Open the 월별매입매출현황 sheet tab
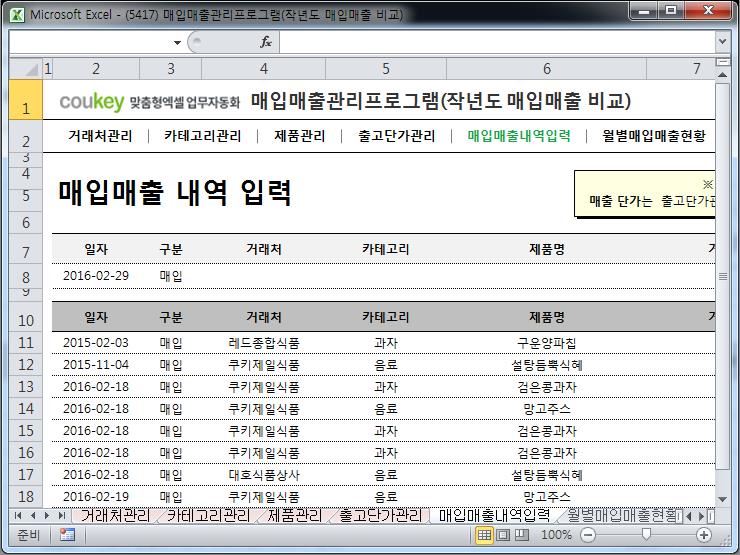 coord(623,515)
